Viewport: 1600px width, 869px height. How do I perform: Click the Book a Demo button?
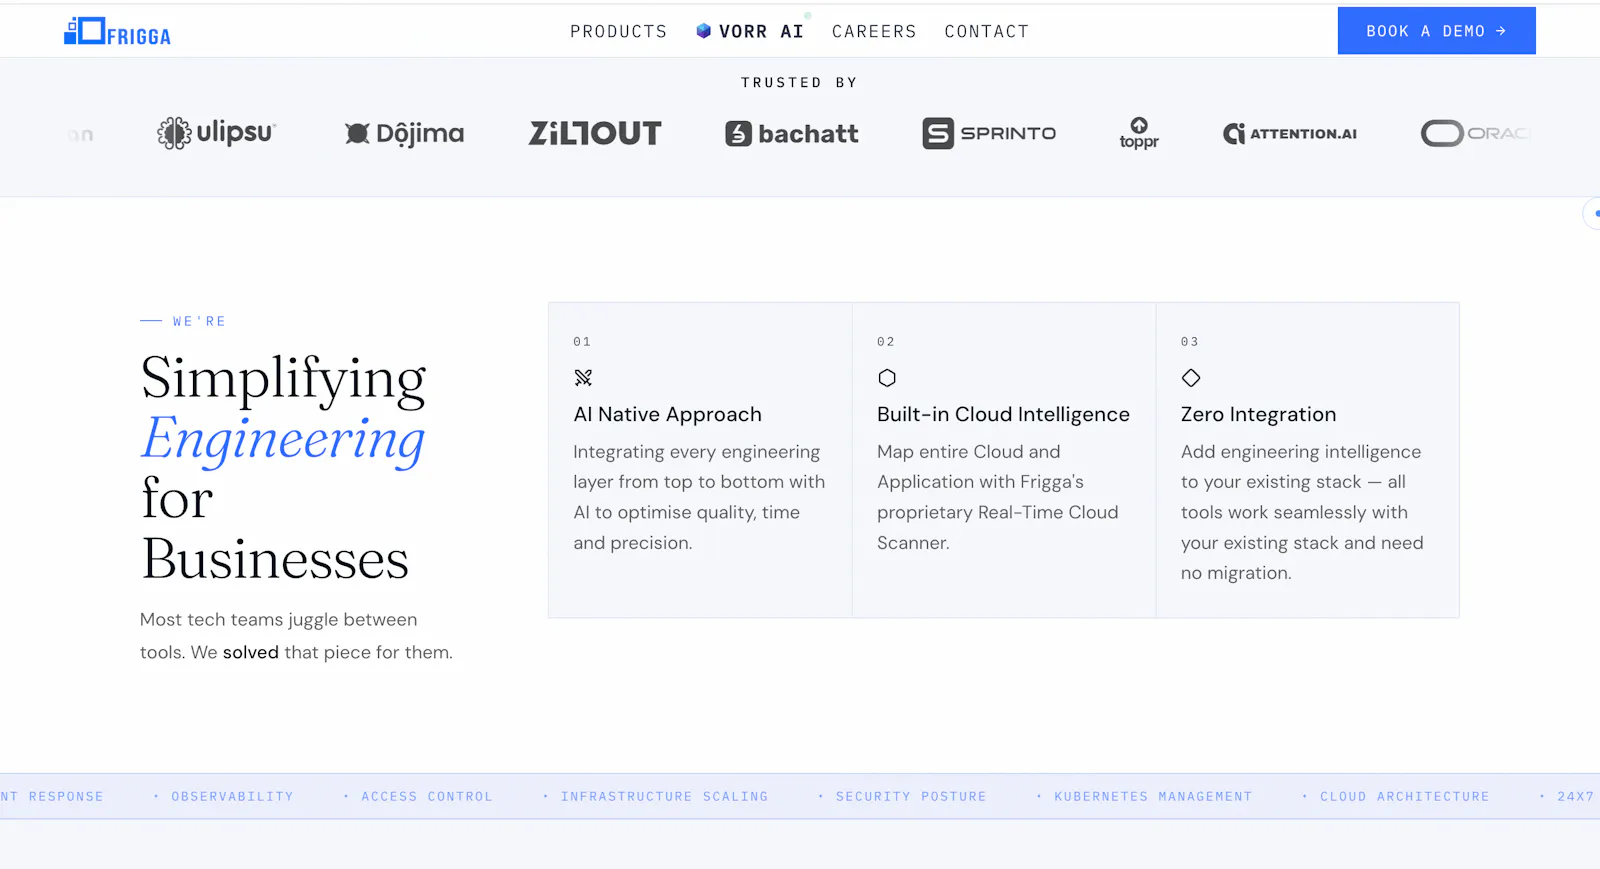pos(1436,31)
